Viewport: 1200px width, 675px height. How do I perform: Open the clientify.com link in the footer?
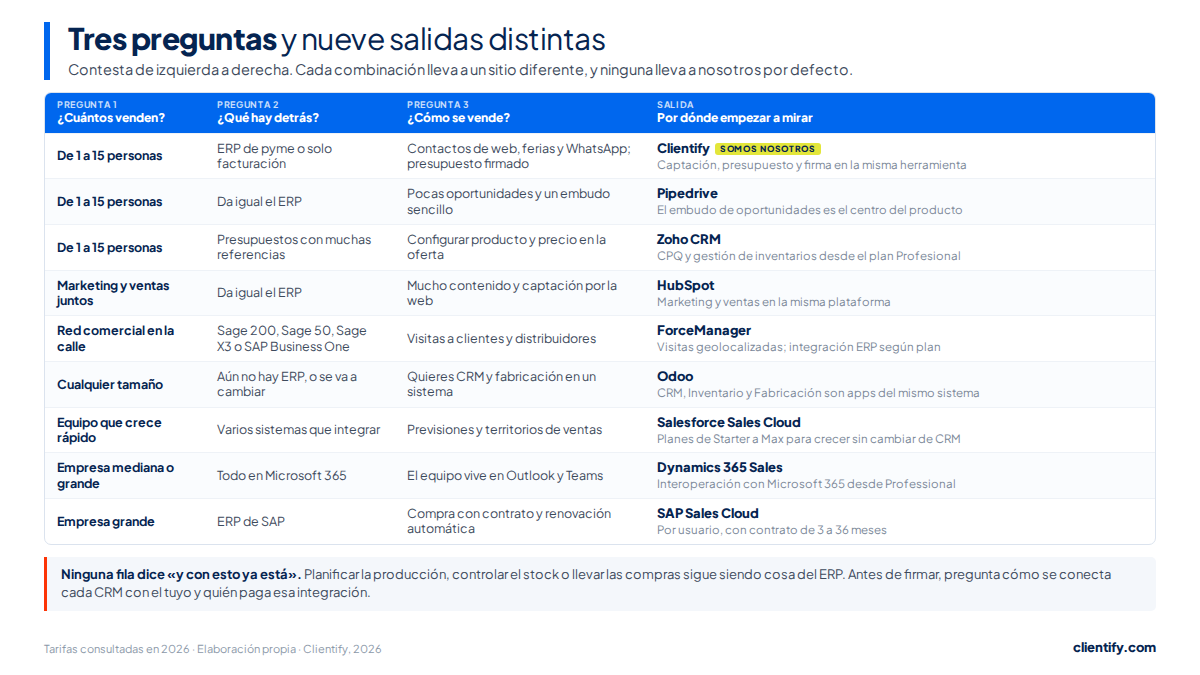tap(1114, 648)
